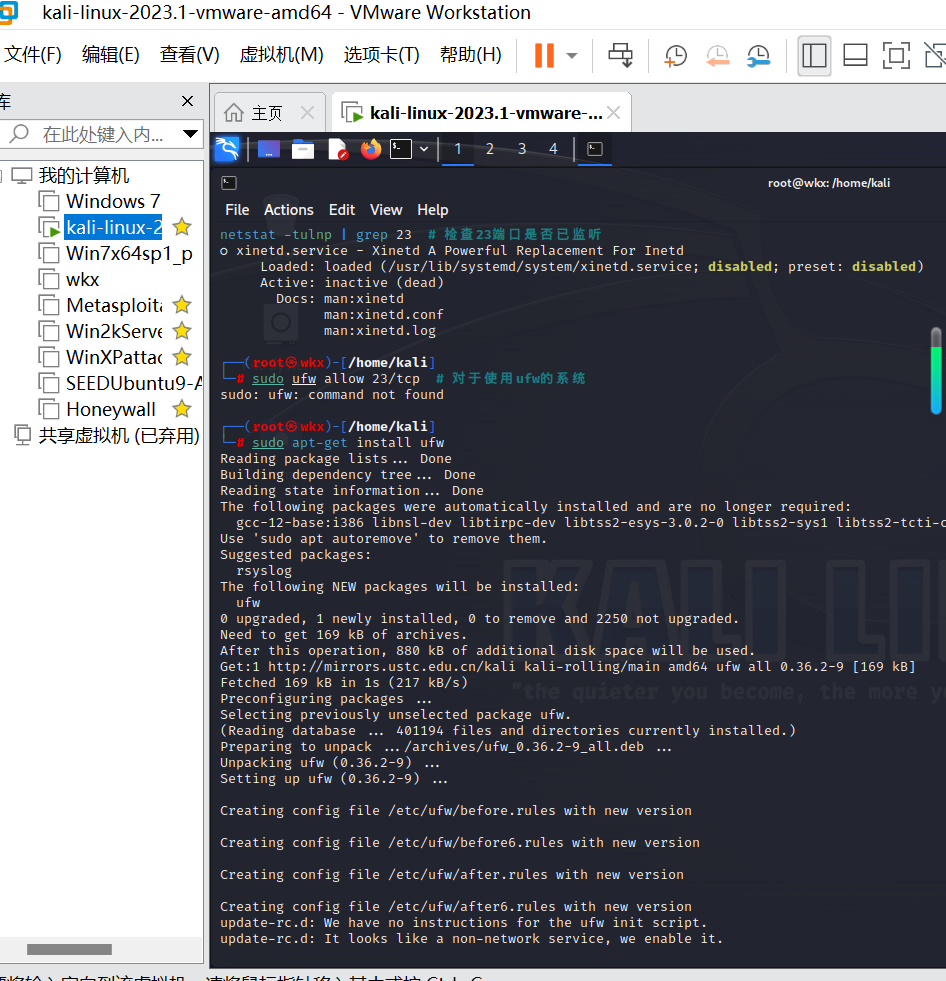Select Win2kServe virtual machine
The width and height of the screenshot is (946, 981).
[114, 332]
